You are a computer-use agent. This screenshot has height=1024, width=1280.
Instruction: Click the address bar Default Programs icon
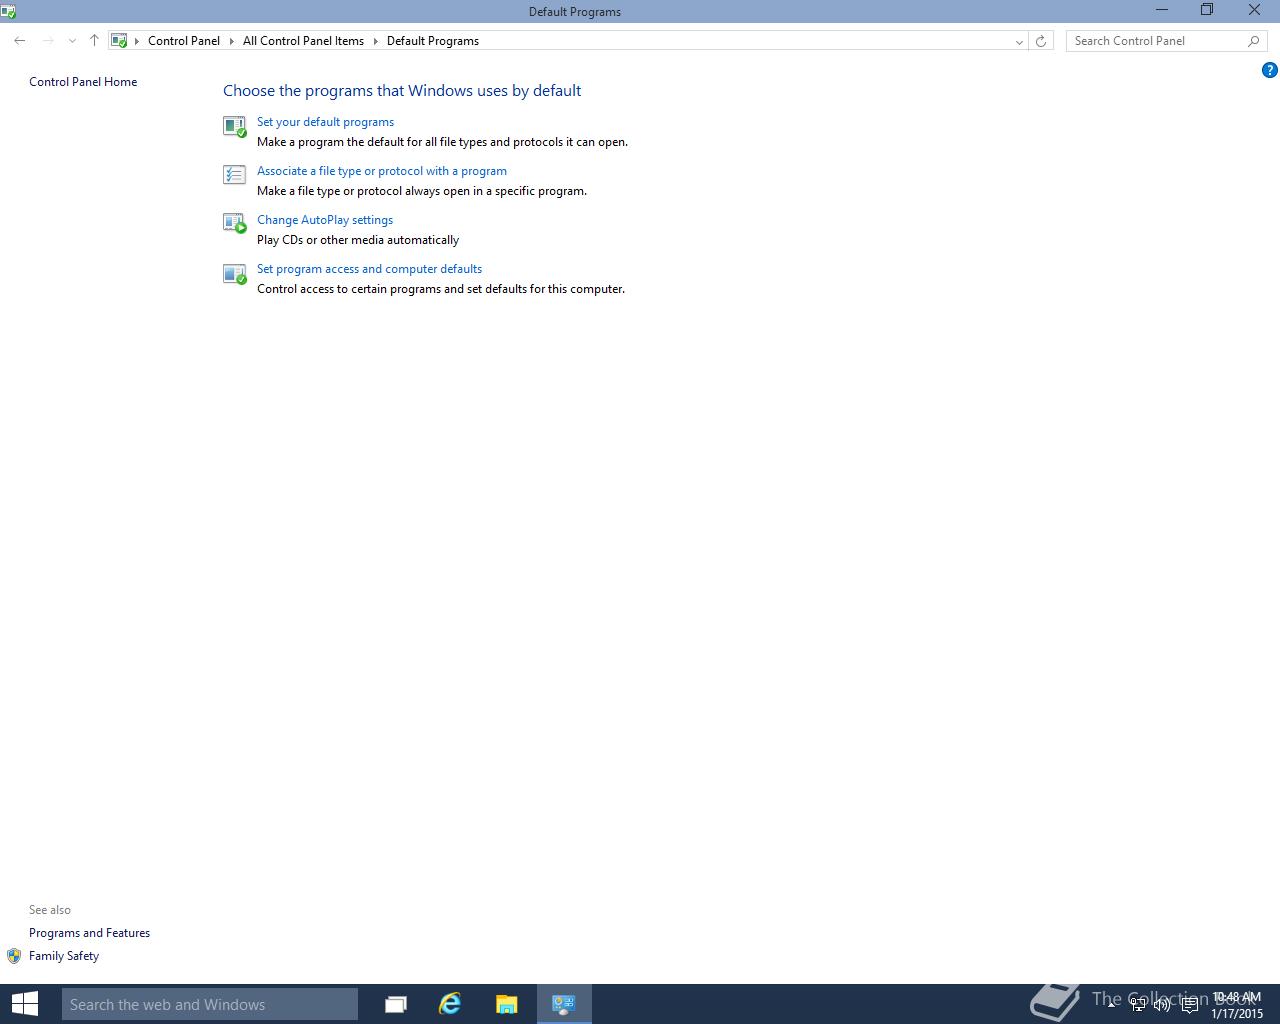pos(119,41)
